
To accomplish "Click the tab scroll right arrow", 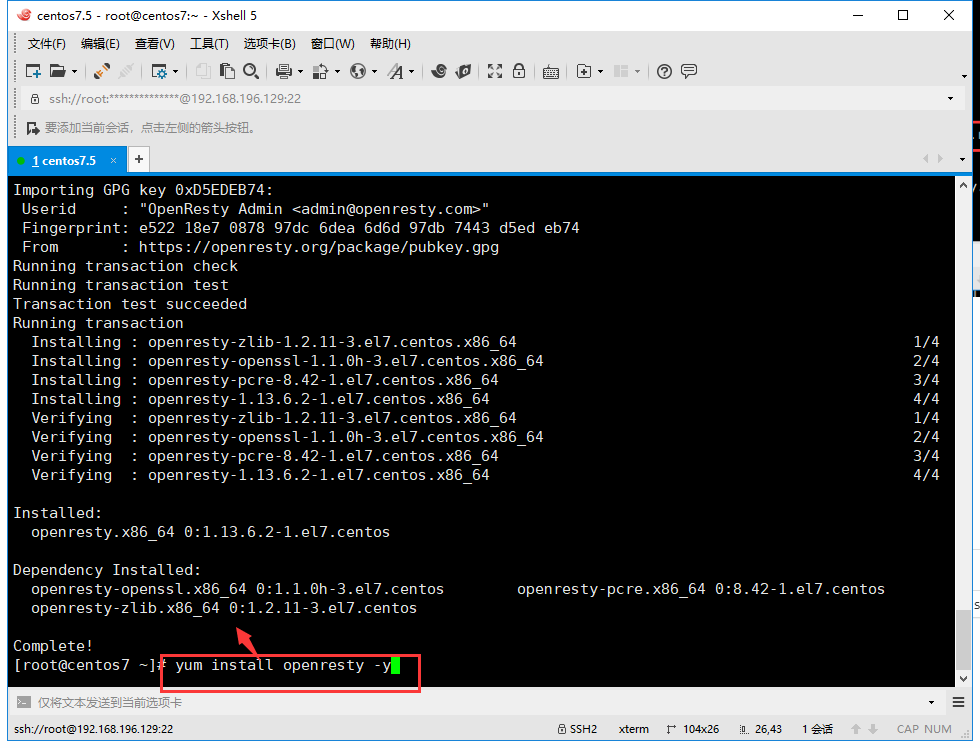I will 941,159.
